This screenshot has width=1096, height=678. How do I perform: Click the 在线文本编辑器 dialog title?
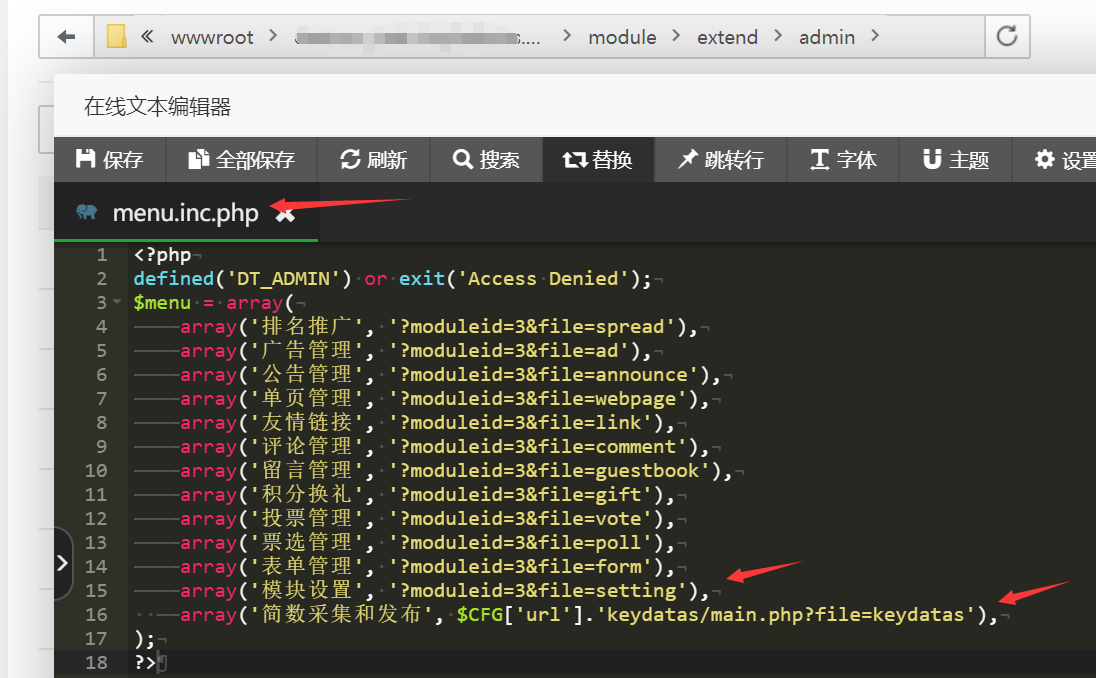(x=157, y=107)
